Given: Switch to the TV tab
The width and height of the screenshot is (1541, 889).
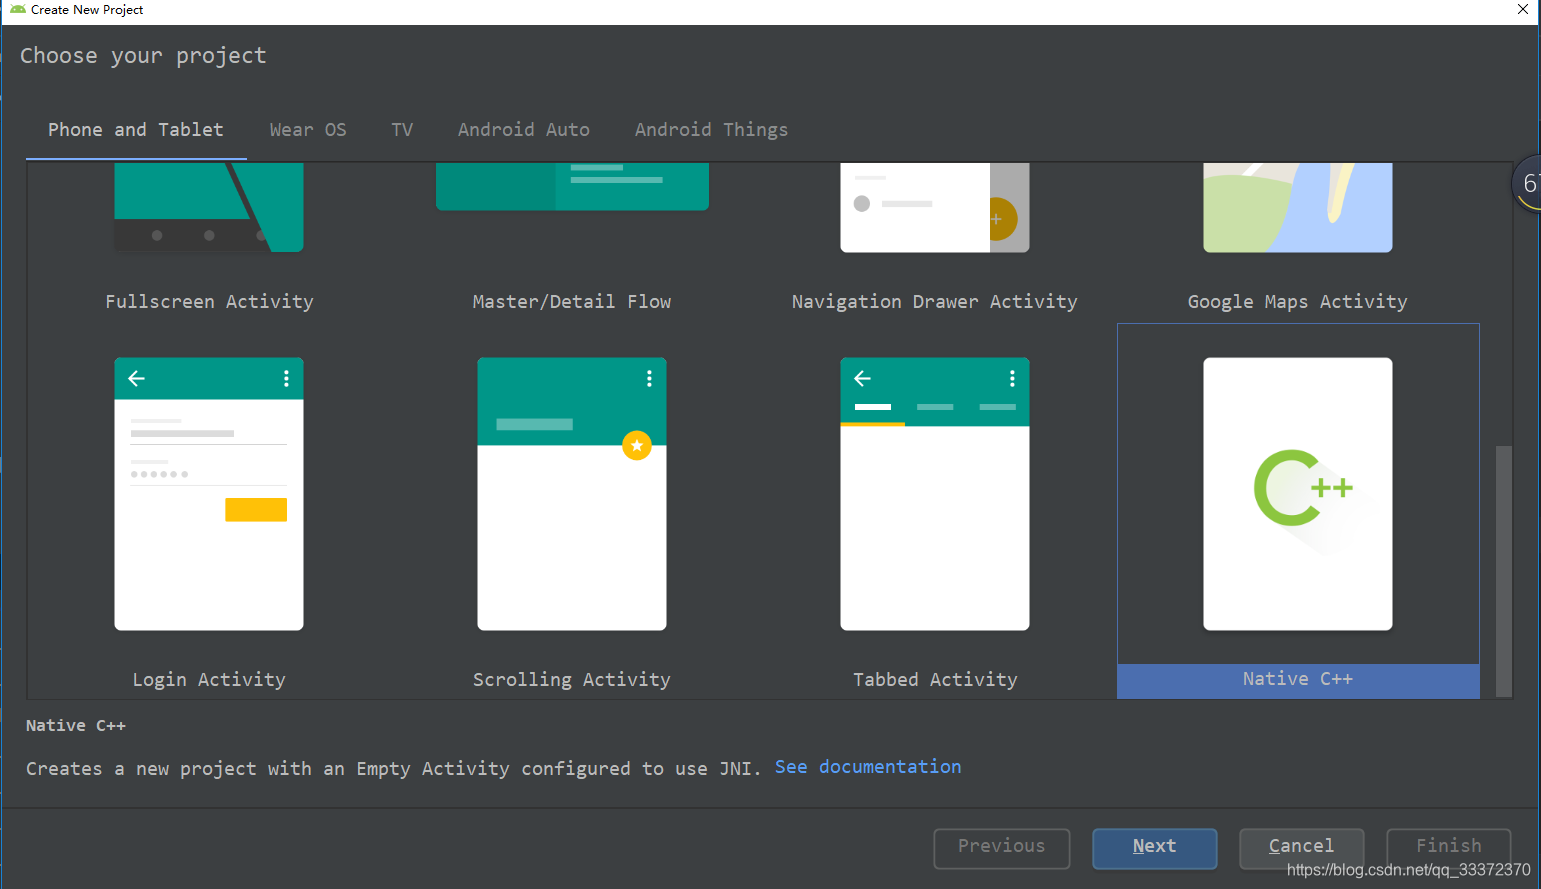Looking at the screenshot, I should point(402,130).
